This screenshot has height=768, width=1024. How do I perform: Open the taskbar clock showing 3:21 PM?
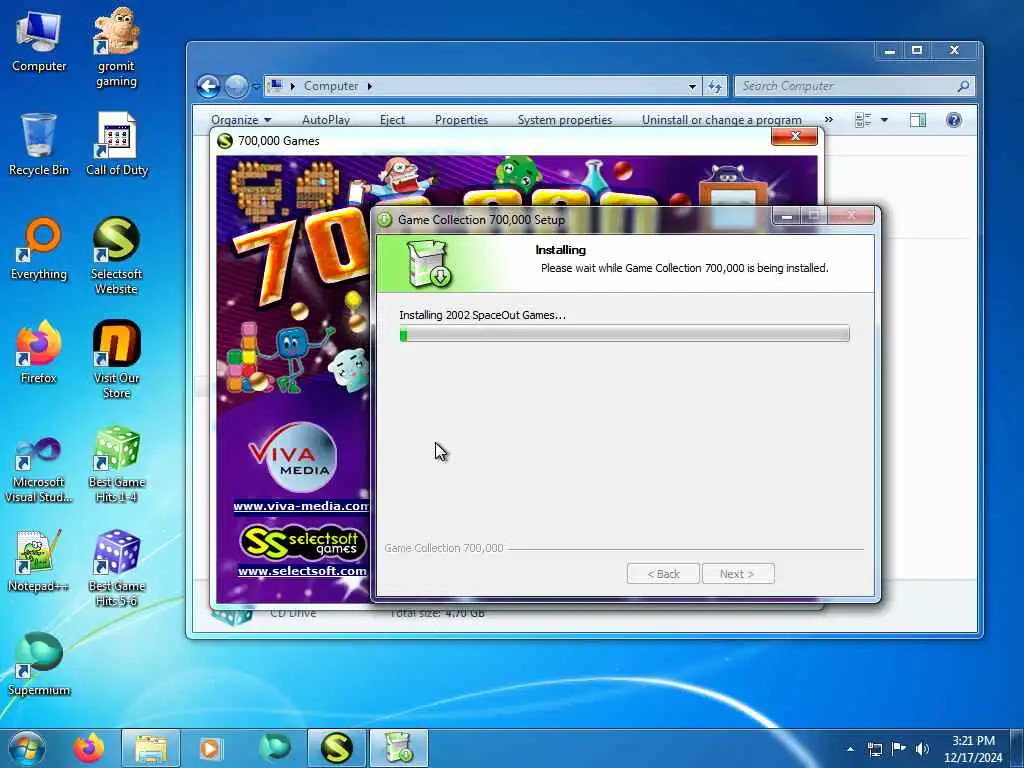pyautogui.click(x=973, y=749)
